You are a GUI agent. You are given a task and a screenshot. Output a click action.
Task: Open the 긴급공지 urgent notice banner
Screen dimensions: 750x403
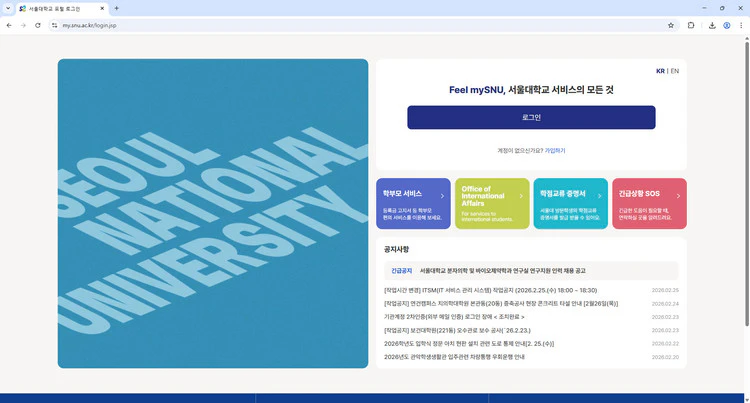(x=531, y=271)
